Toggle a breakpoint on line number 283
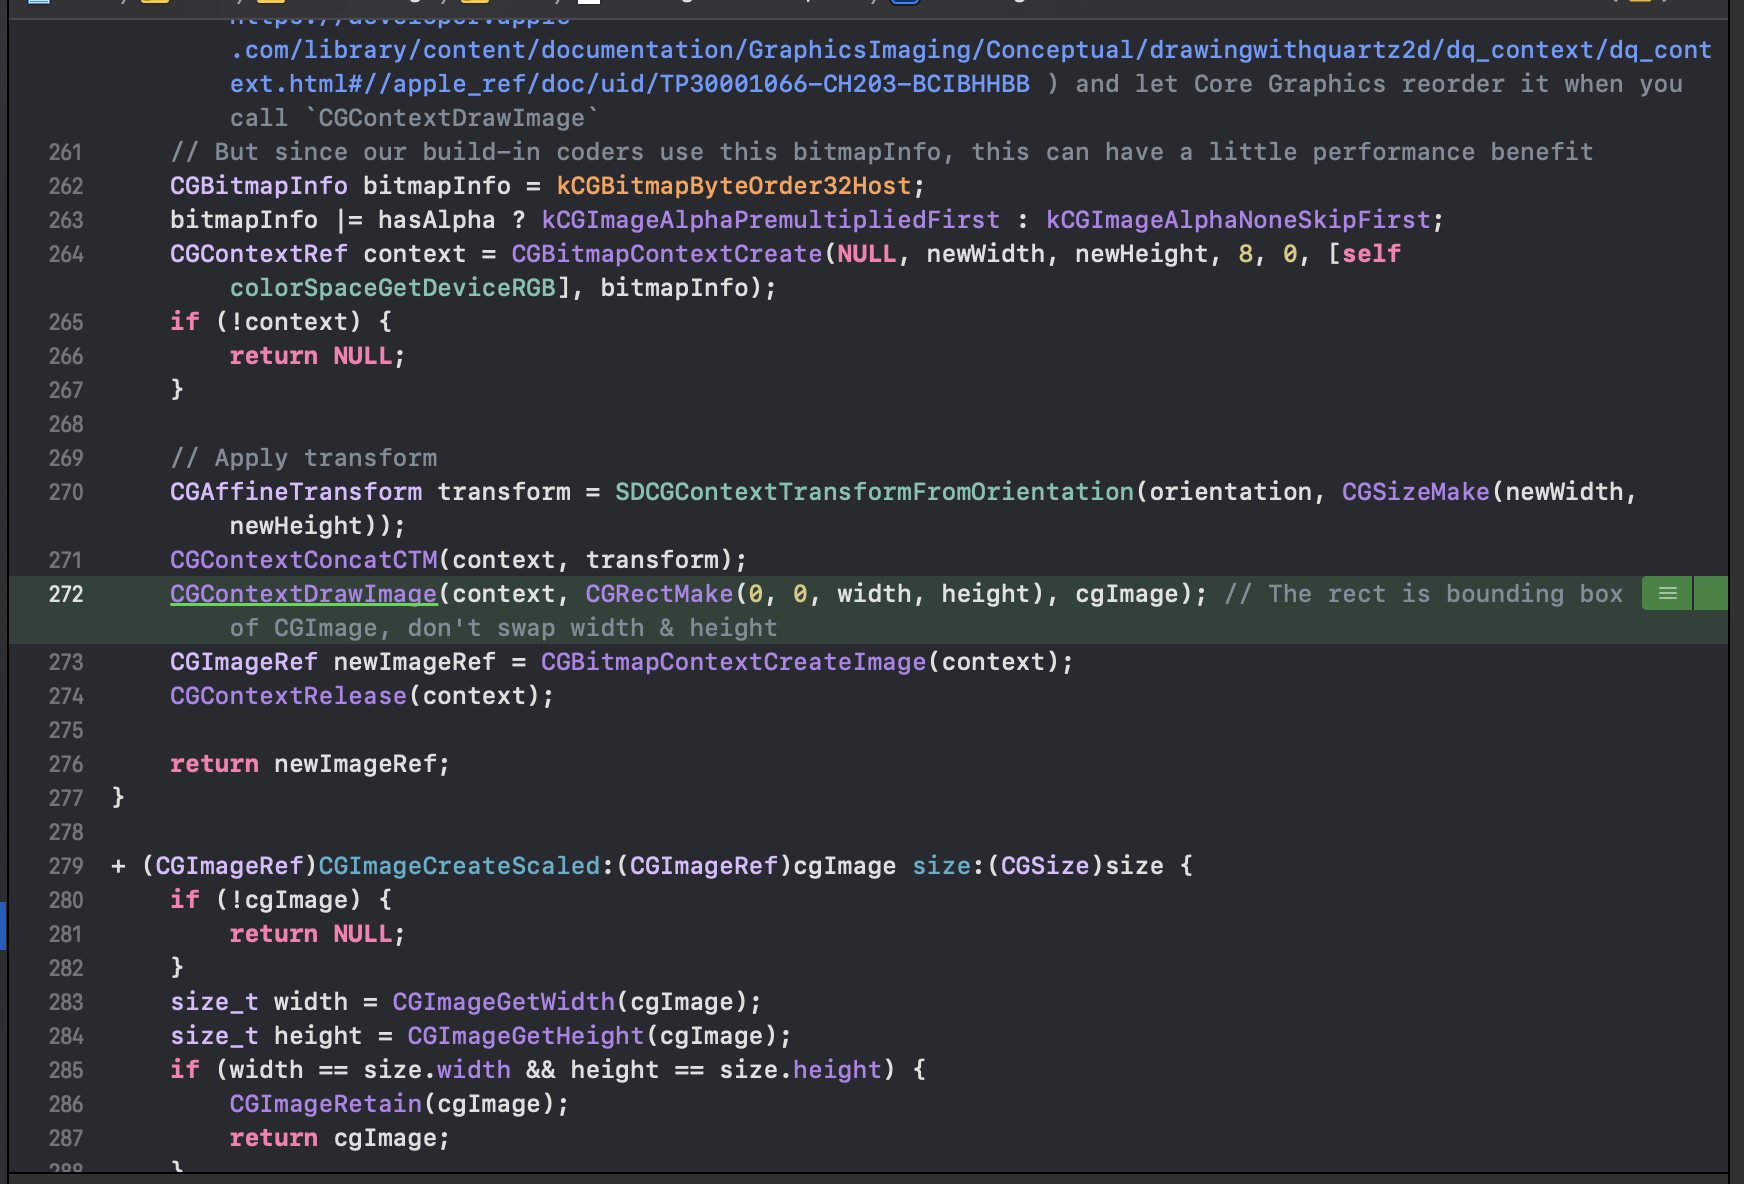The height and width of the screenshot is (1184, 1744). pos(66,1001)
